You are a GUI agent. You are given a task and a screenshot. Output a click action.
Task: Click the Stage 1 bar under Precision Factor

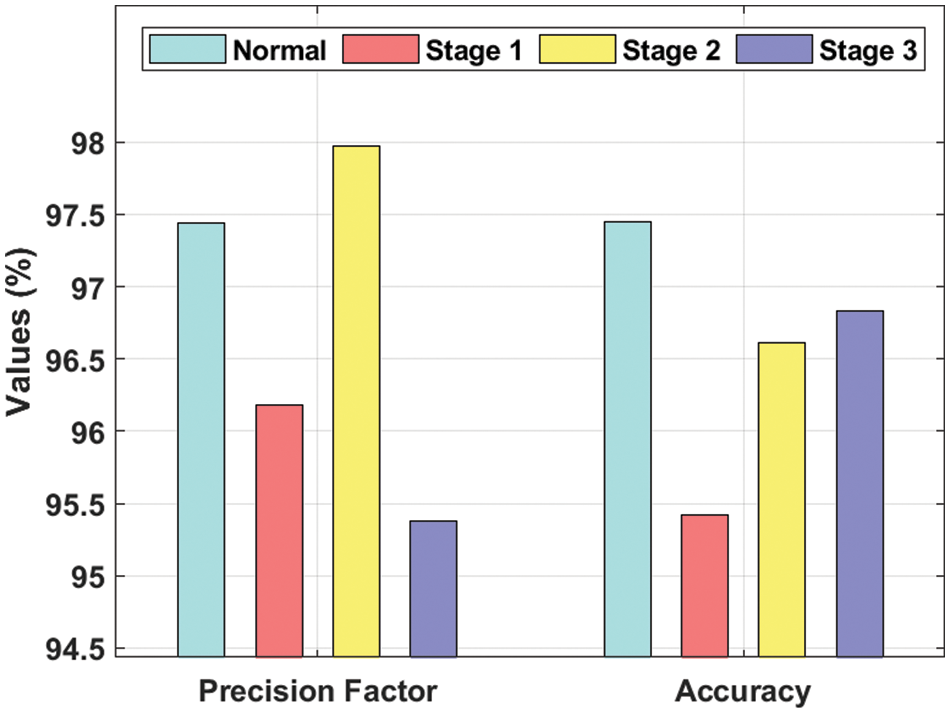tap(279, 531)
